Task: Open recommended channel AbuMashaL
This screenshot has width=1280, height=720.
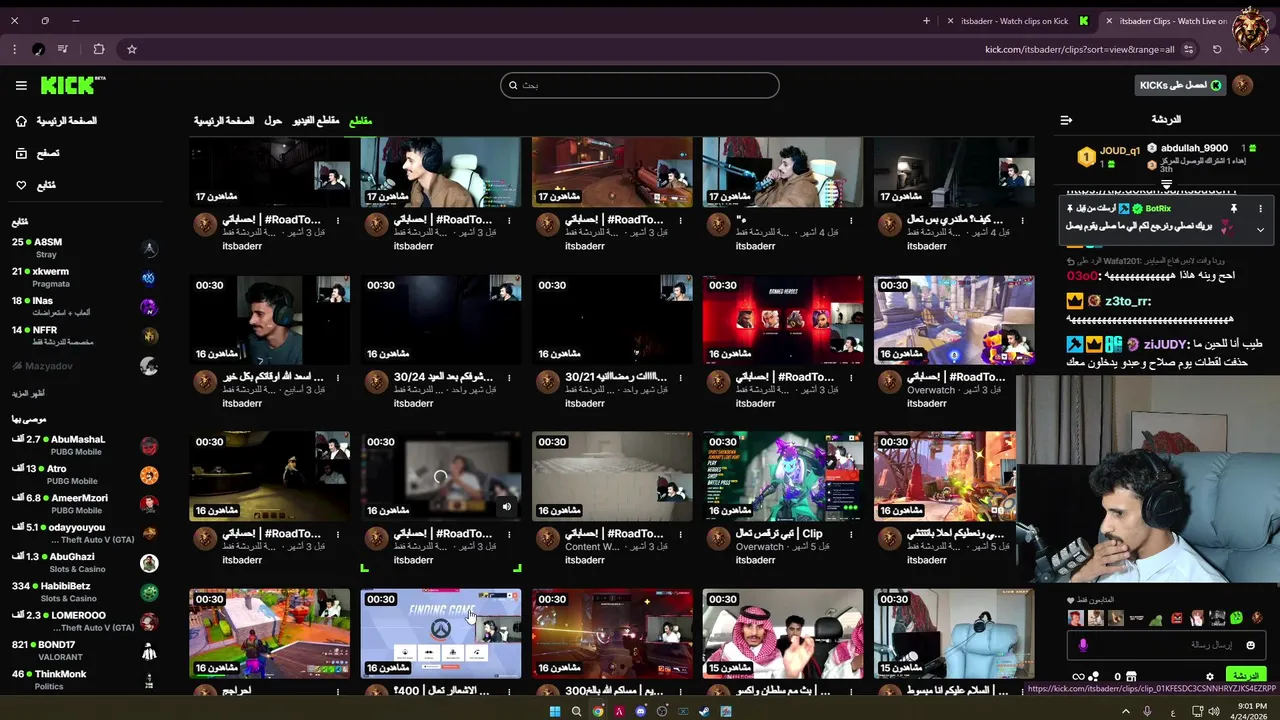Action: pos(85,445)
